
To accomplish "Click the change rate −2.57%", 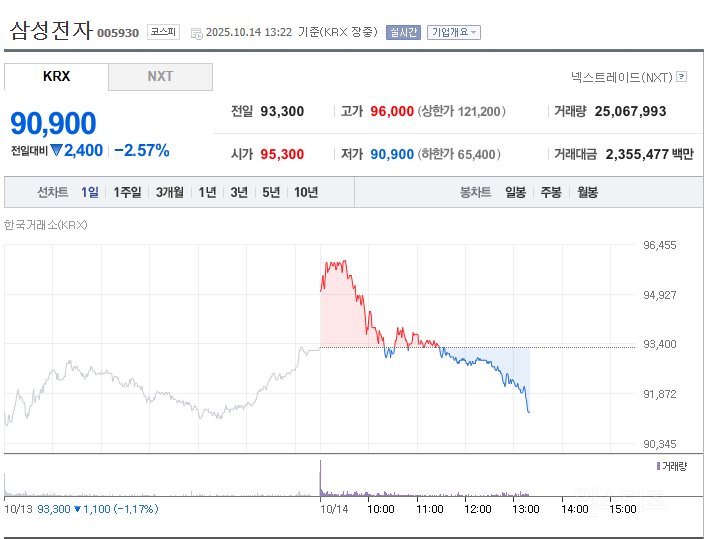I will pyautogui.click(x=142, y=150).
